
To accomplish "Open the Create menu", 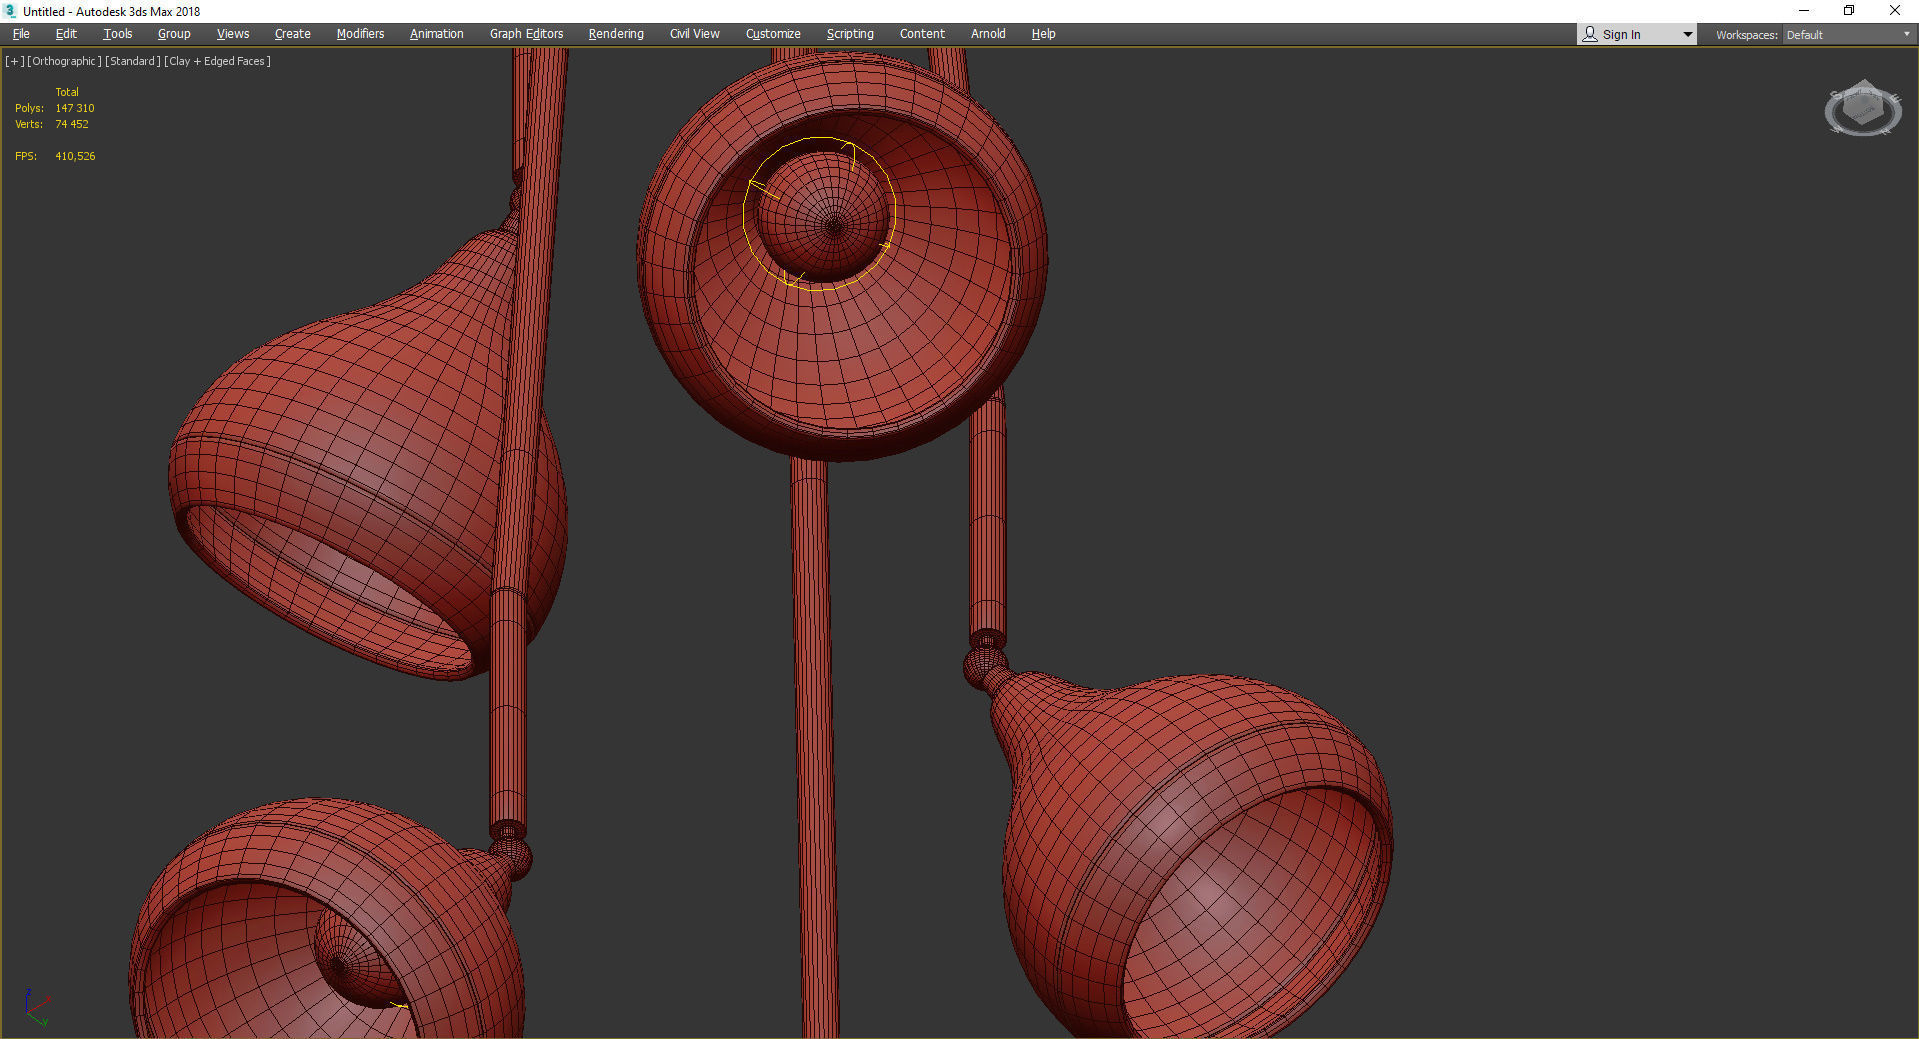I will (x=292, y=34).
